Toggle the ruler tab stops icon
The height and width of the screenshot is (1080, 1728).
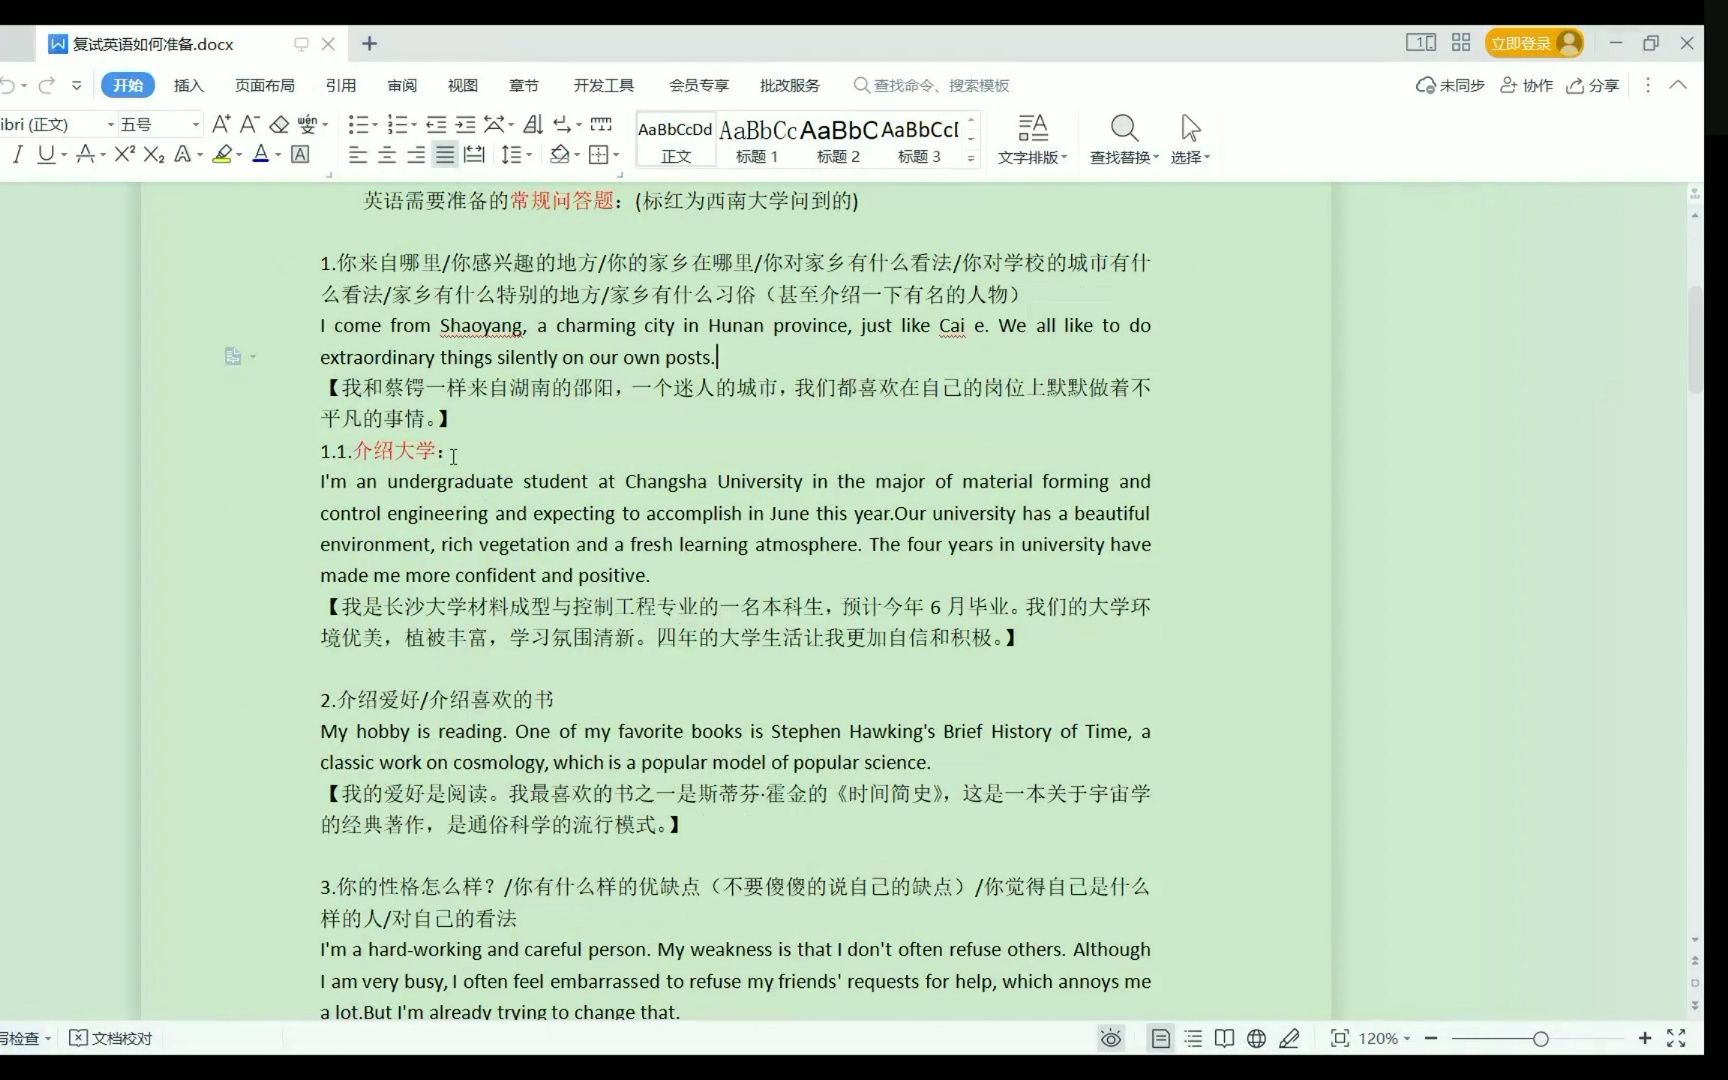601,124
